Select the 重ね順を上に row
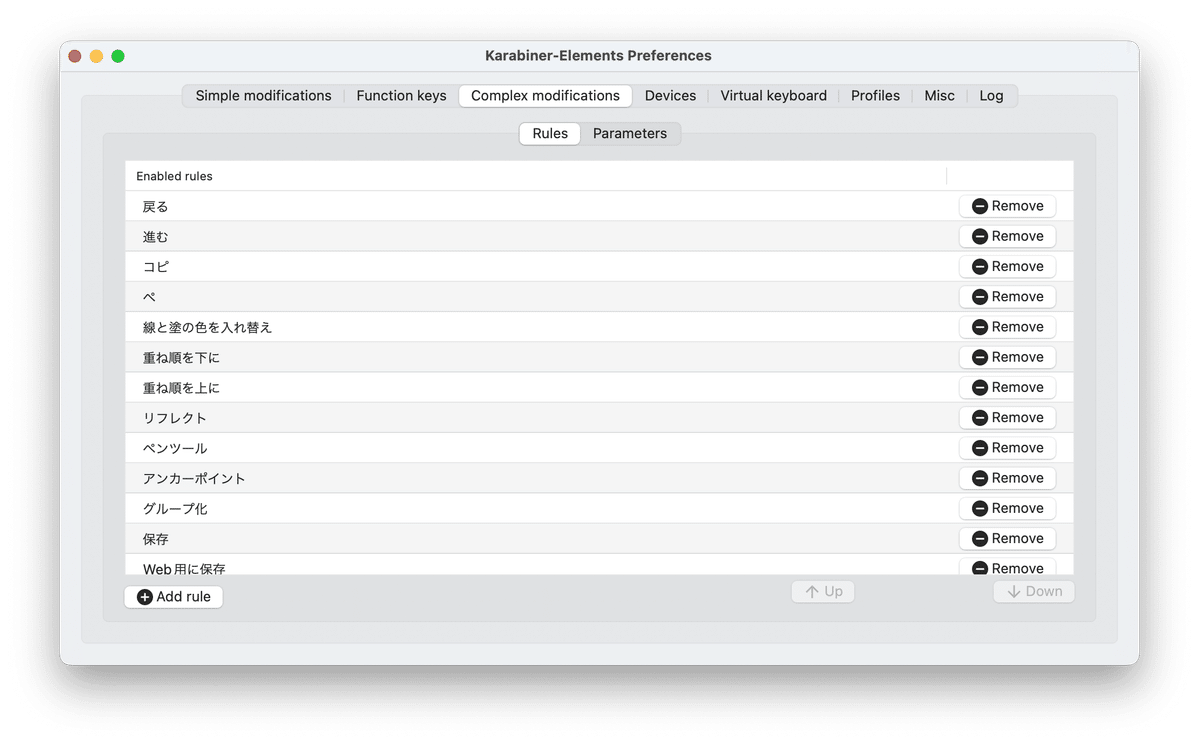 [599, 387]
